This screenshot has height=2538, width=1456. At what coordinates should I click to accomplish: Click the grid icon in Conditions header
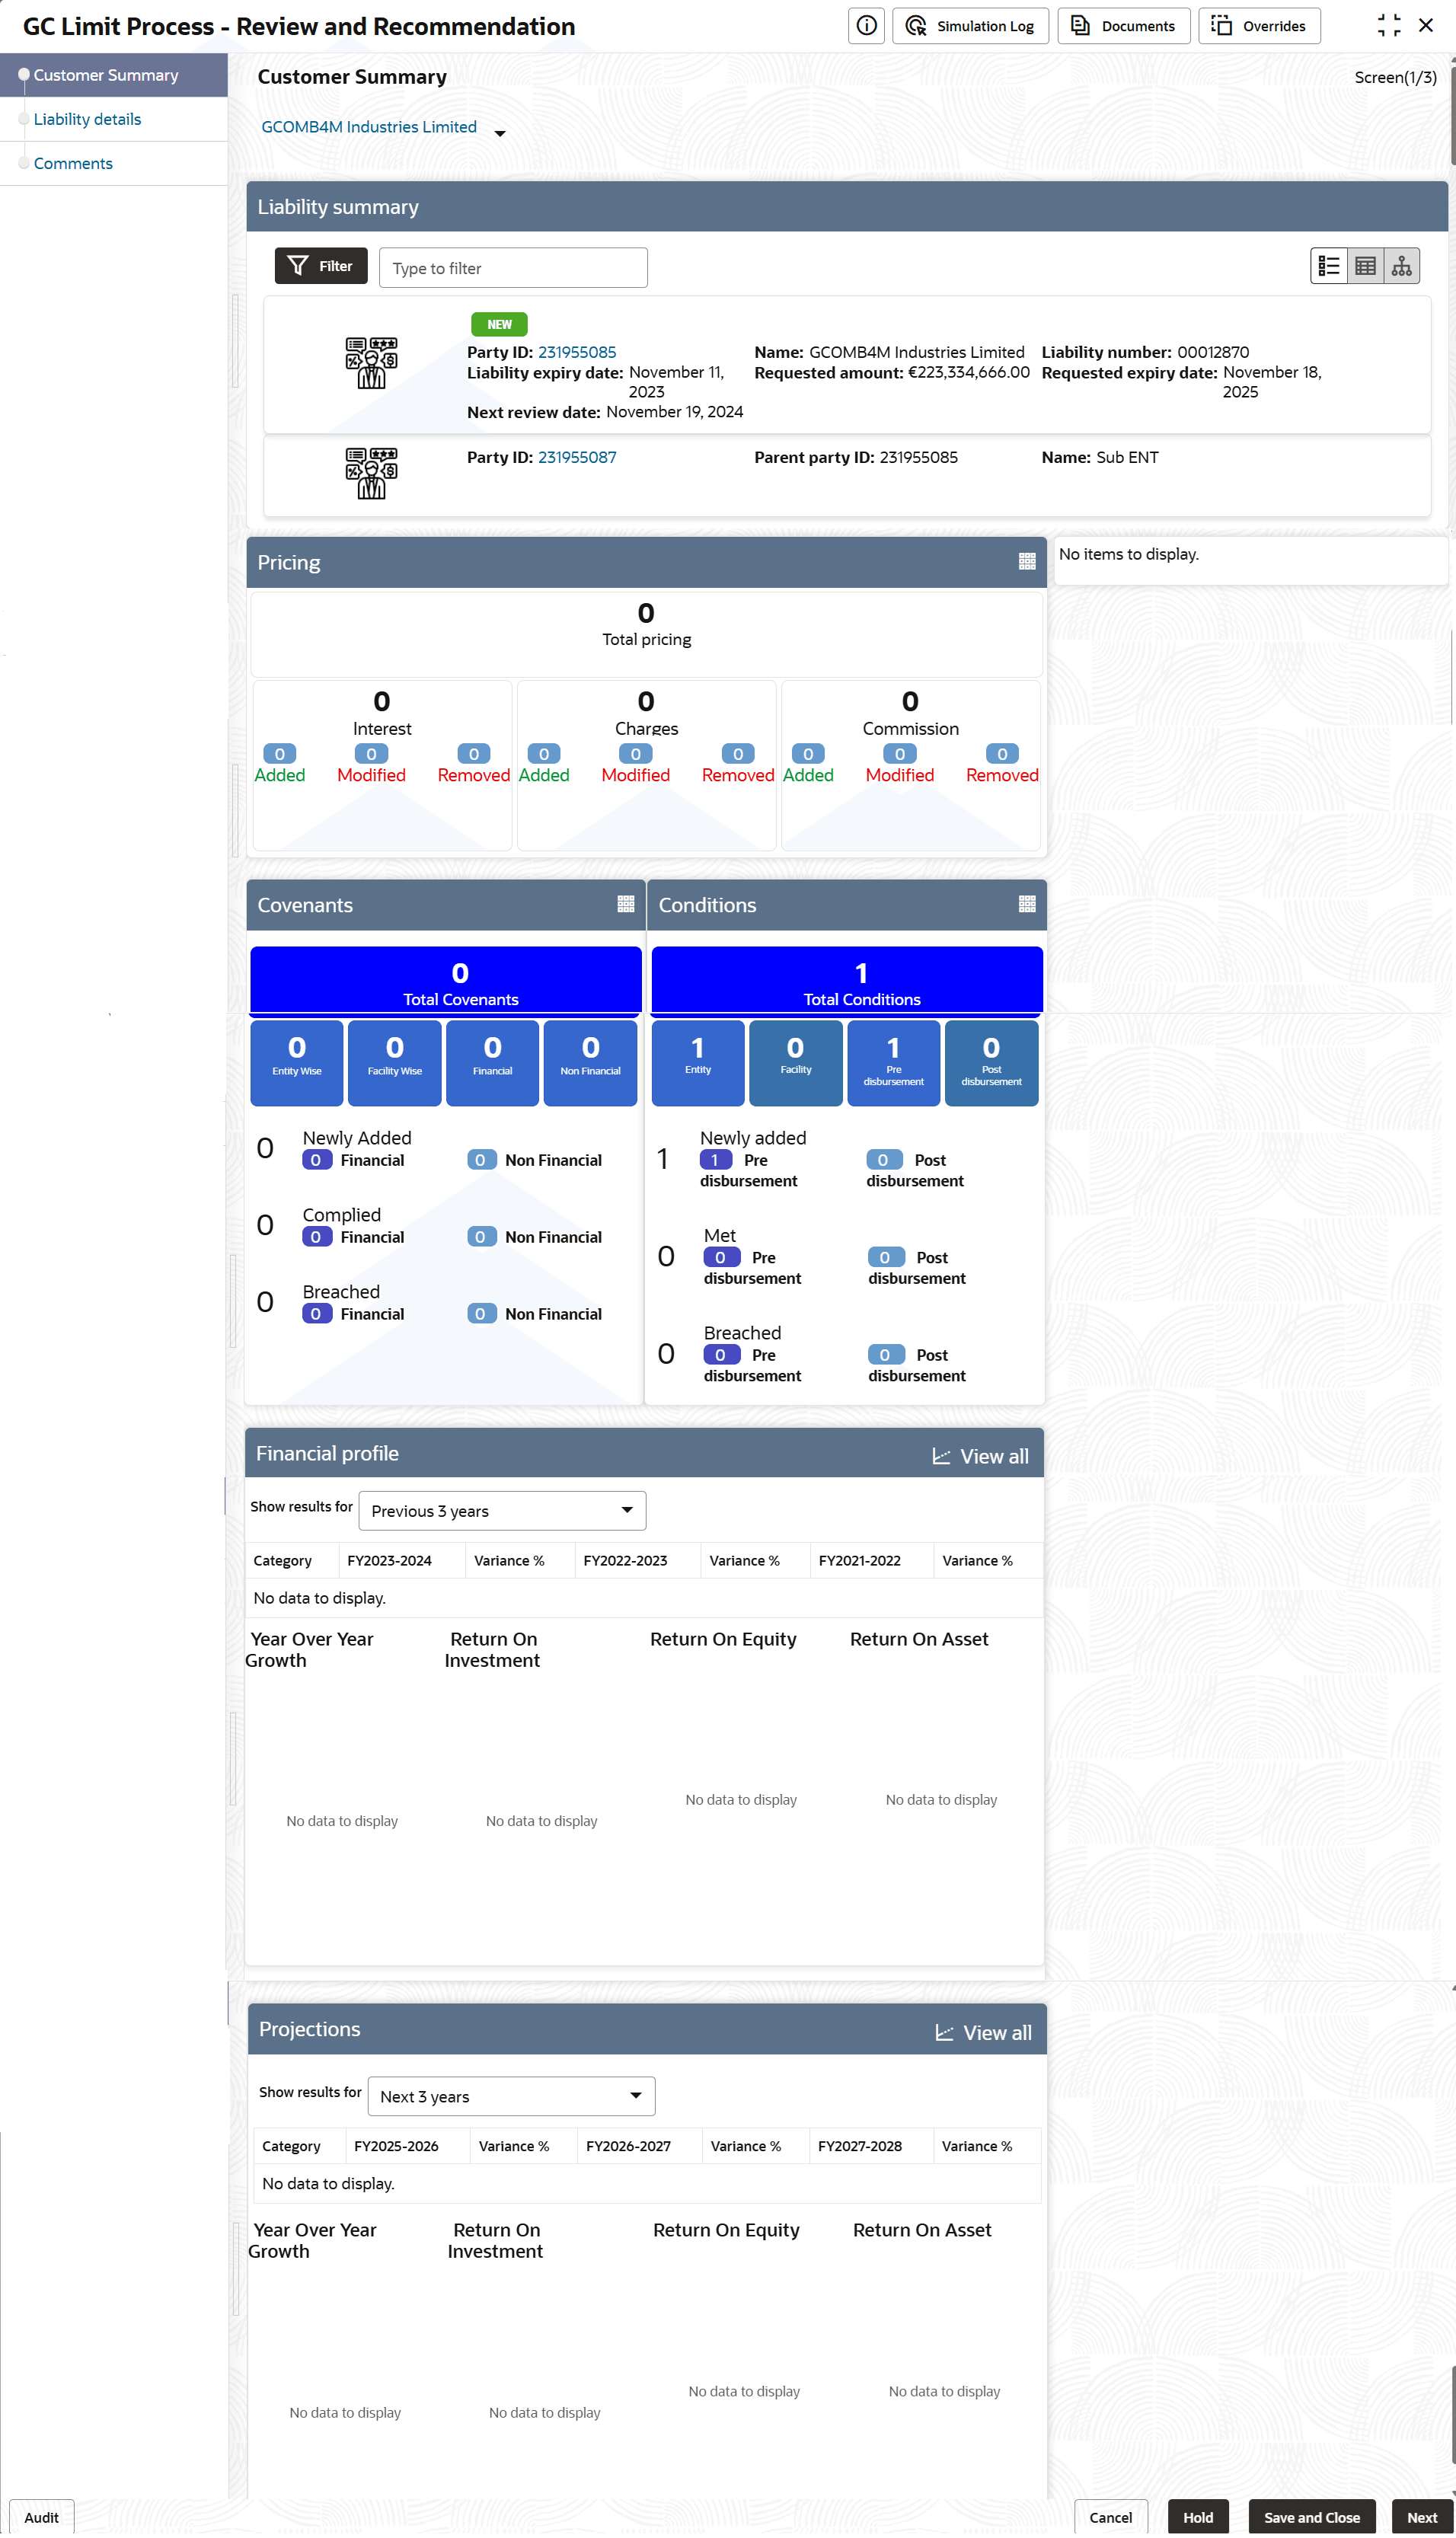pyautogui.click(x=1026, y=904)
